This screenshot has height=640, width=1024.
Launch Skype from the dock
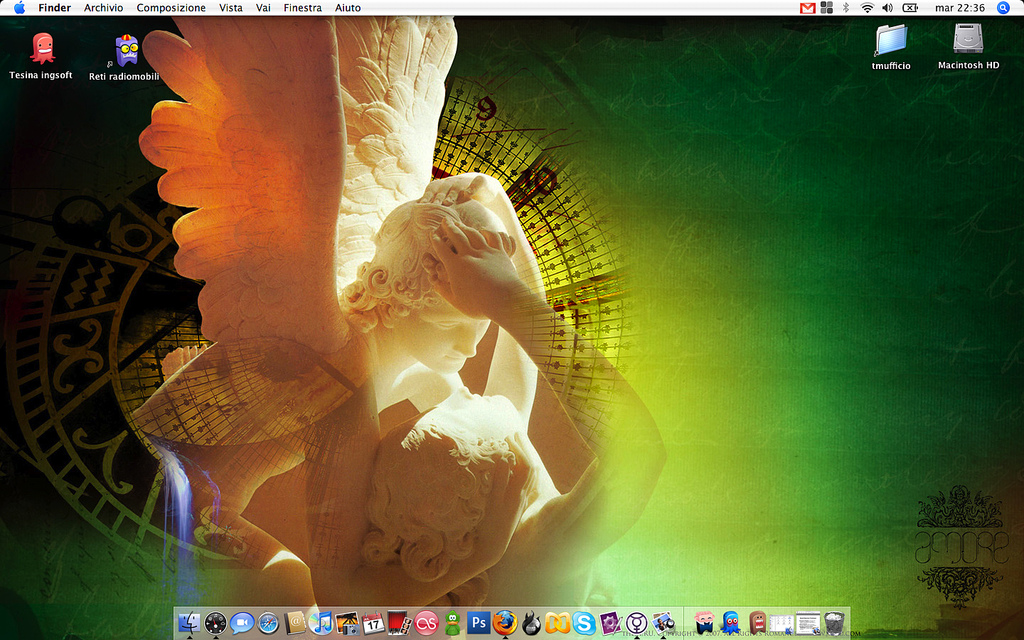(584, 623)
